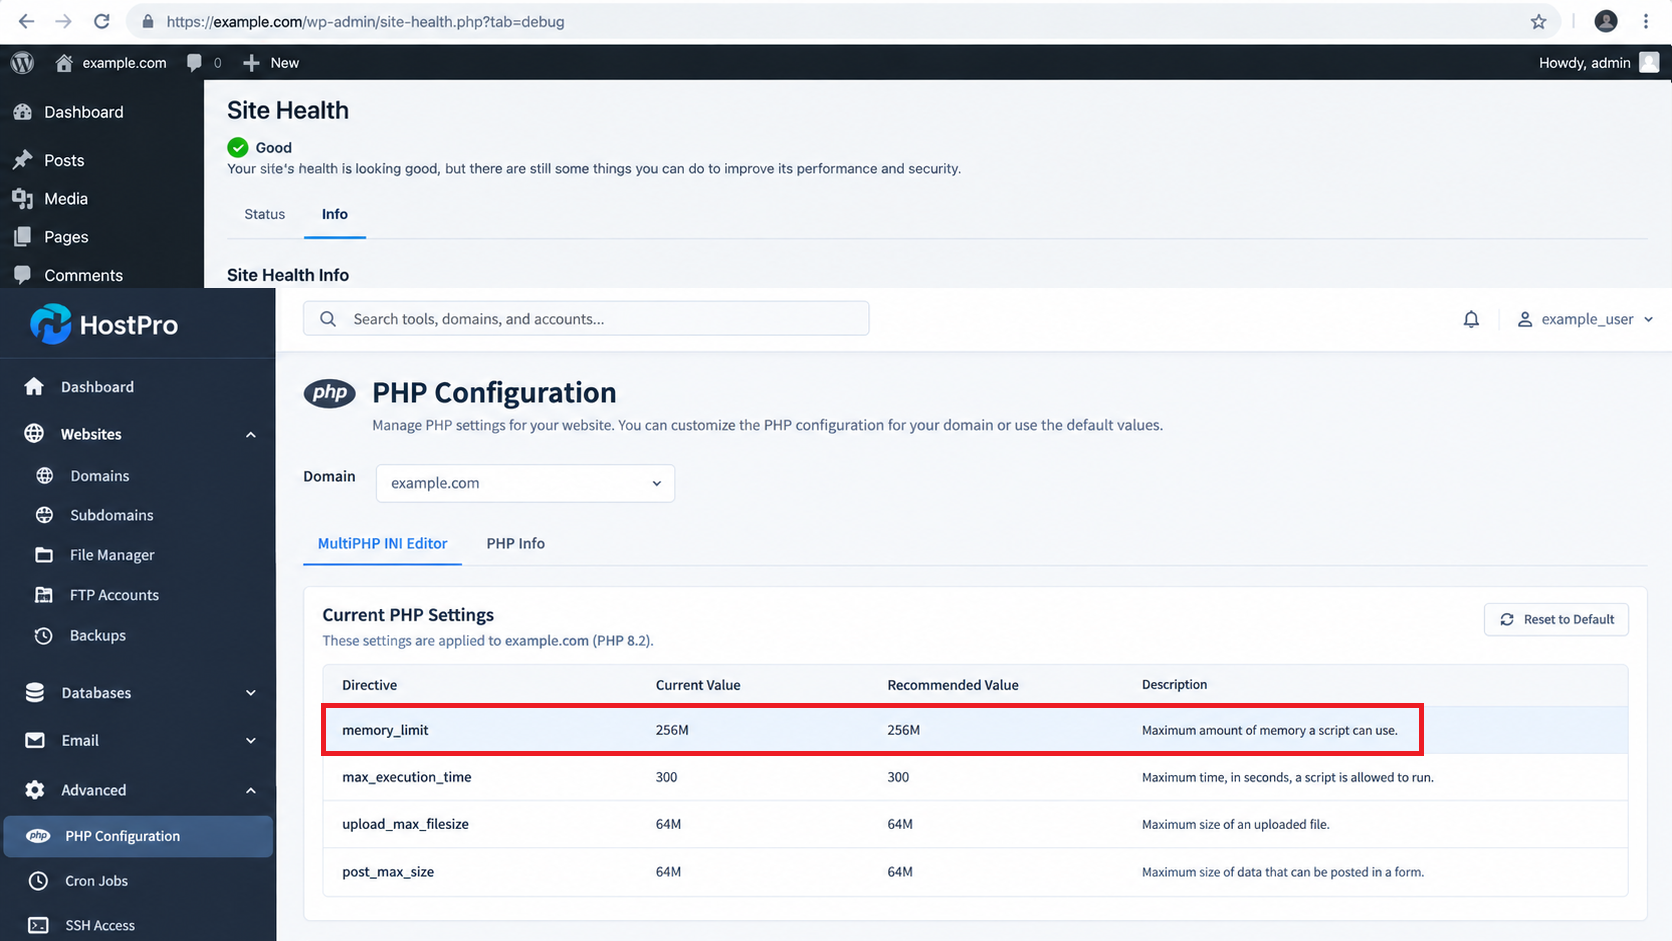1672x941 pixels.
Task: Open Backups in HostPro sidebar
Action: pos(97,635)
